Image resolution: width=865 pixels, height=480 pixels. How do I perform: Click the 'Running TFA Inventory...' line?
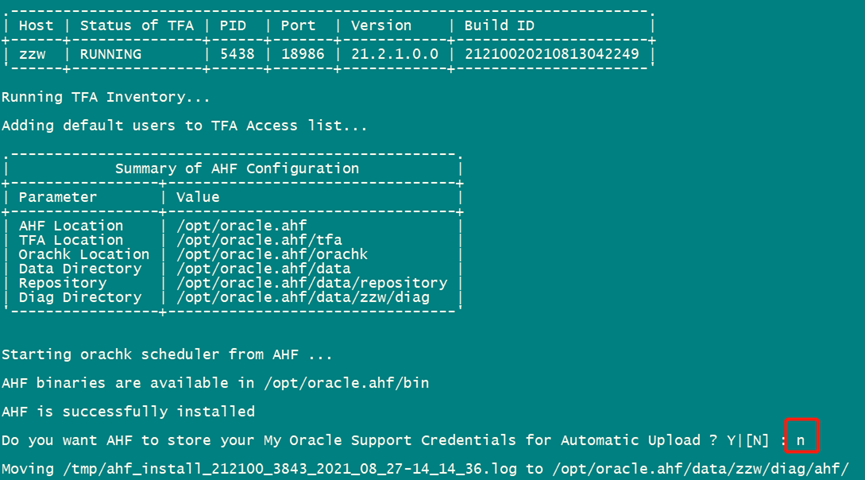pyautogui.click(x=105, y=97)
